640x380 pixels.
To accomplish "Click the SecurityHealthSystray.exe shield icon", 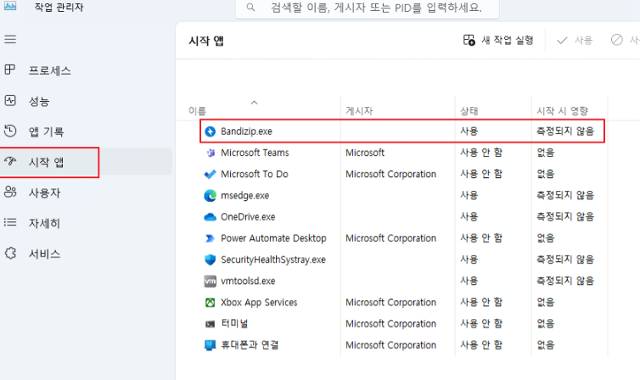I will click(x=210, y=260).
